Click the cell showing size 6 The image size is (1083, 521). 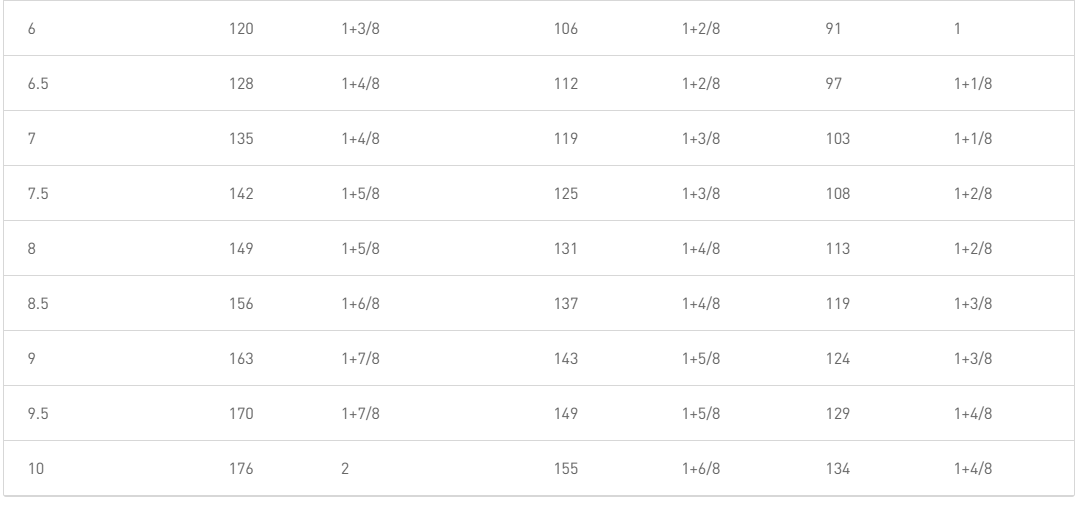pyautogui.click(x=32, y=29)
